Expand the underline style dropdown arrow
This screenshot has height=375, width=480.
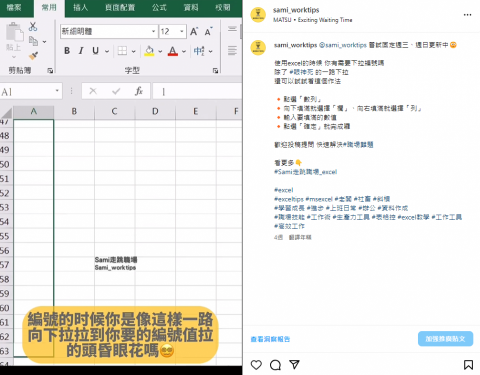click(x=107, y=51)
